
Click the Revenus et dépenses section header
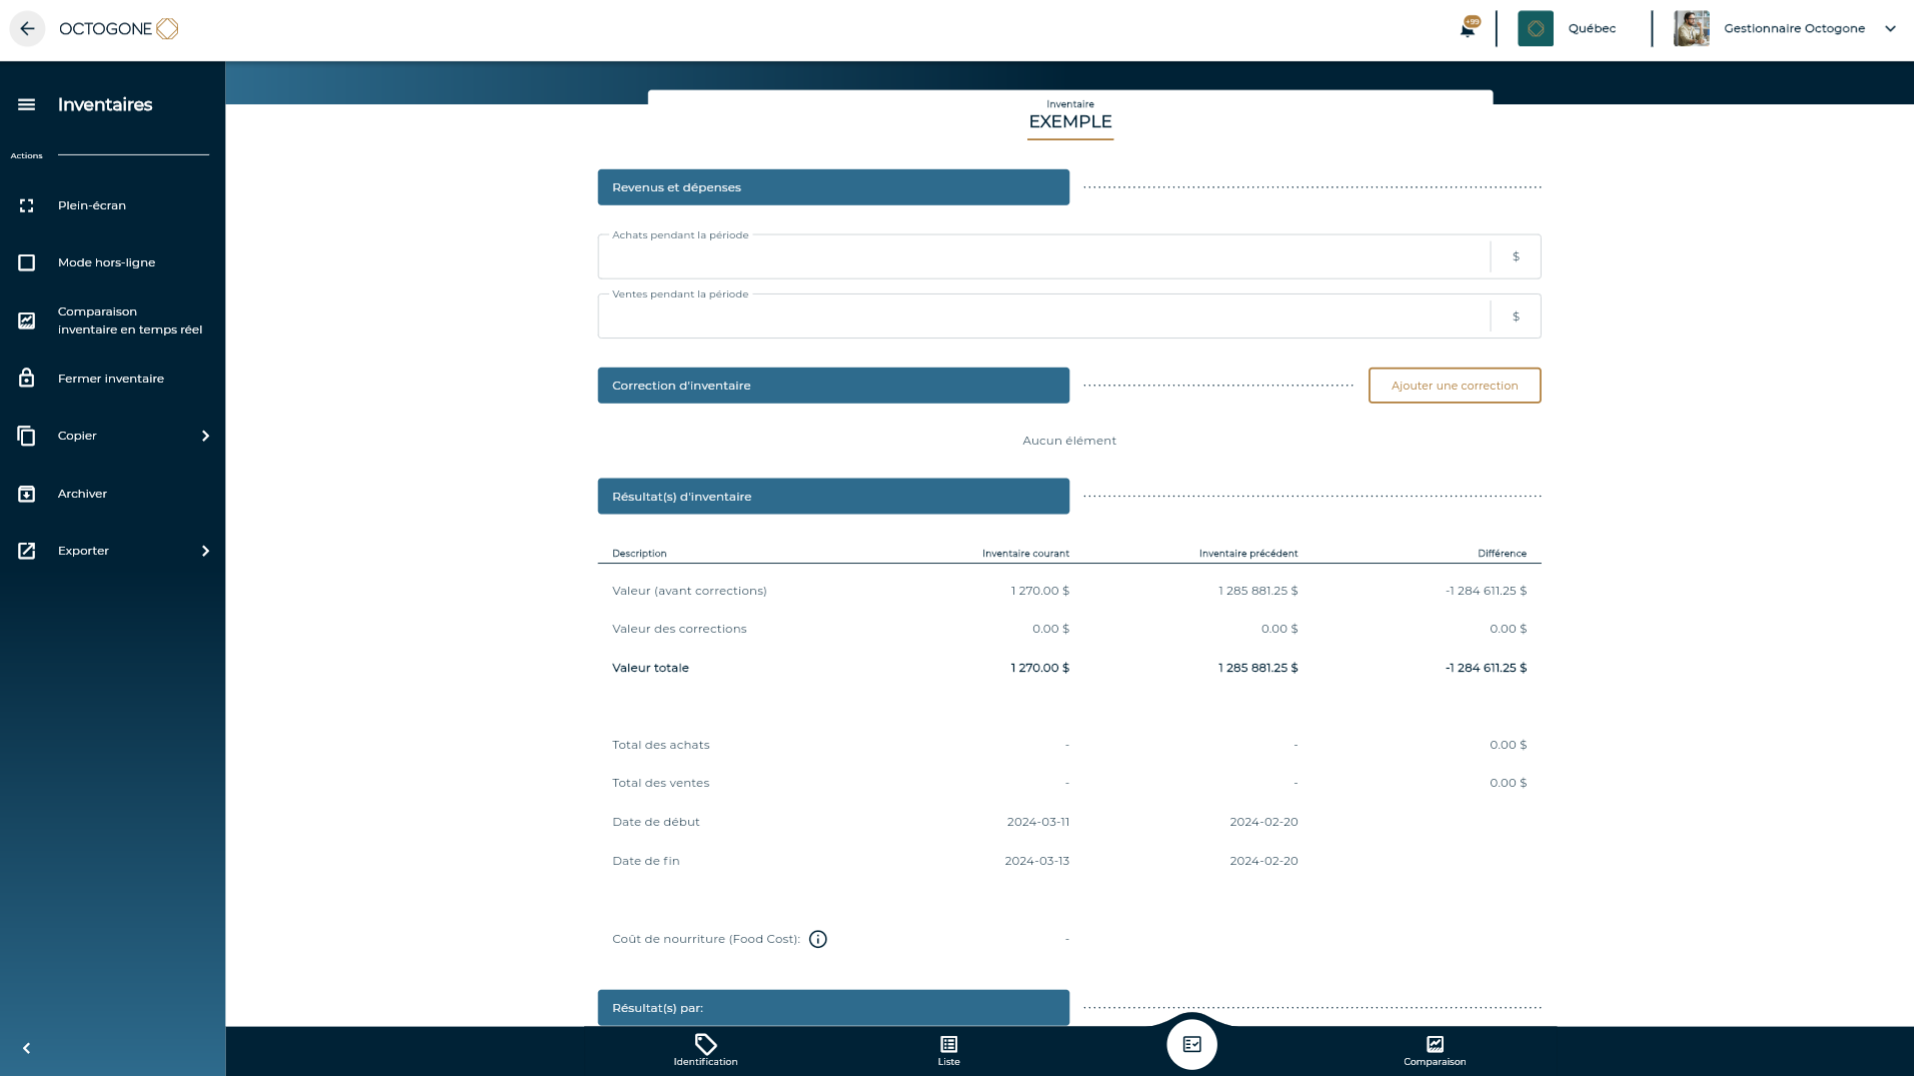(x=833, y=187)
